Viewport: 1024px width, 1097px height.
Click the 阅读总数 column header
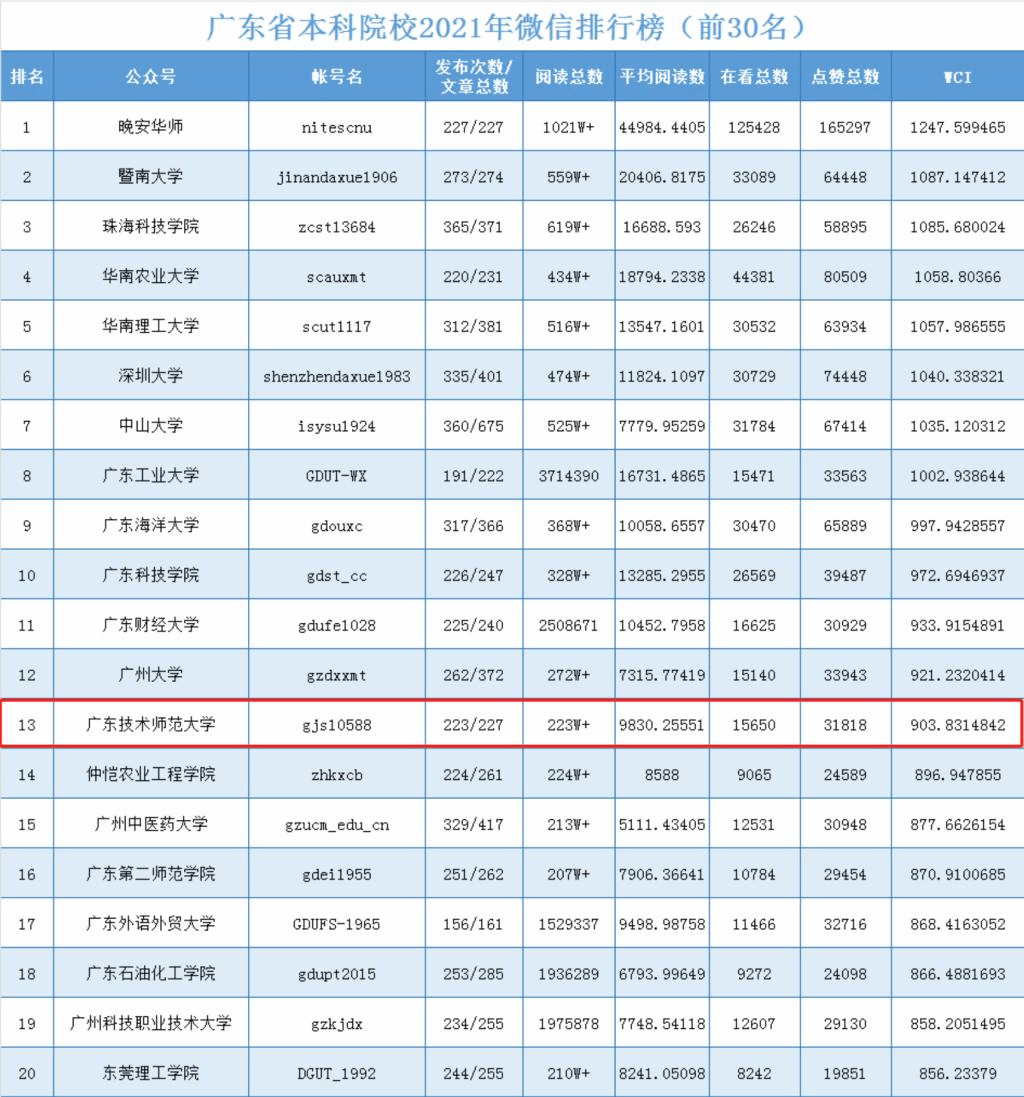(568, 77)
